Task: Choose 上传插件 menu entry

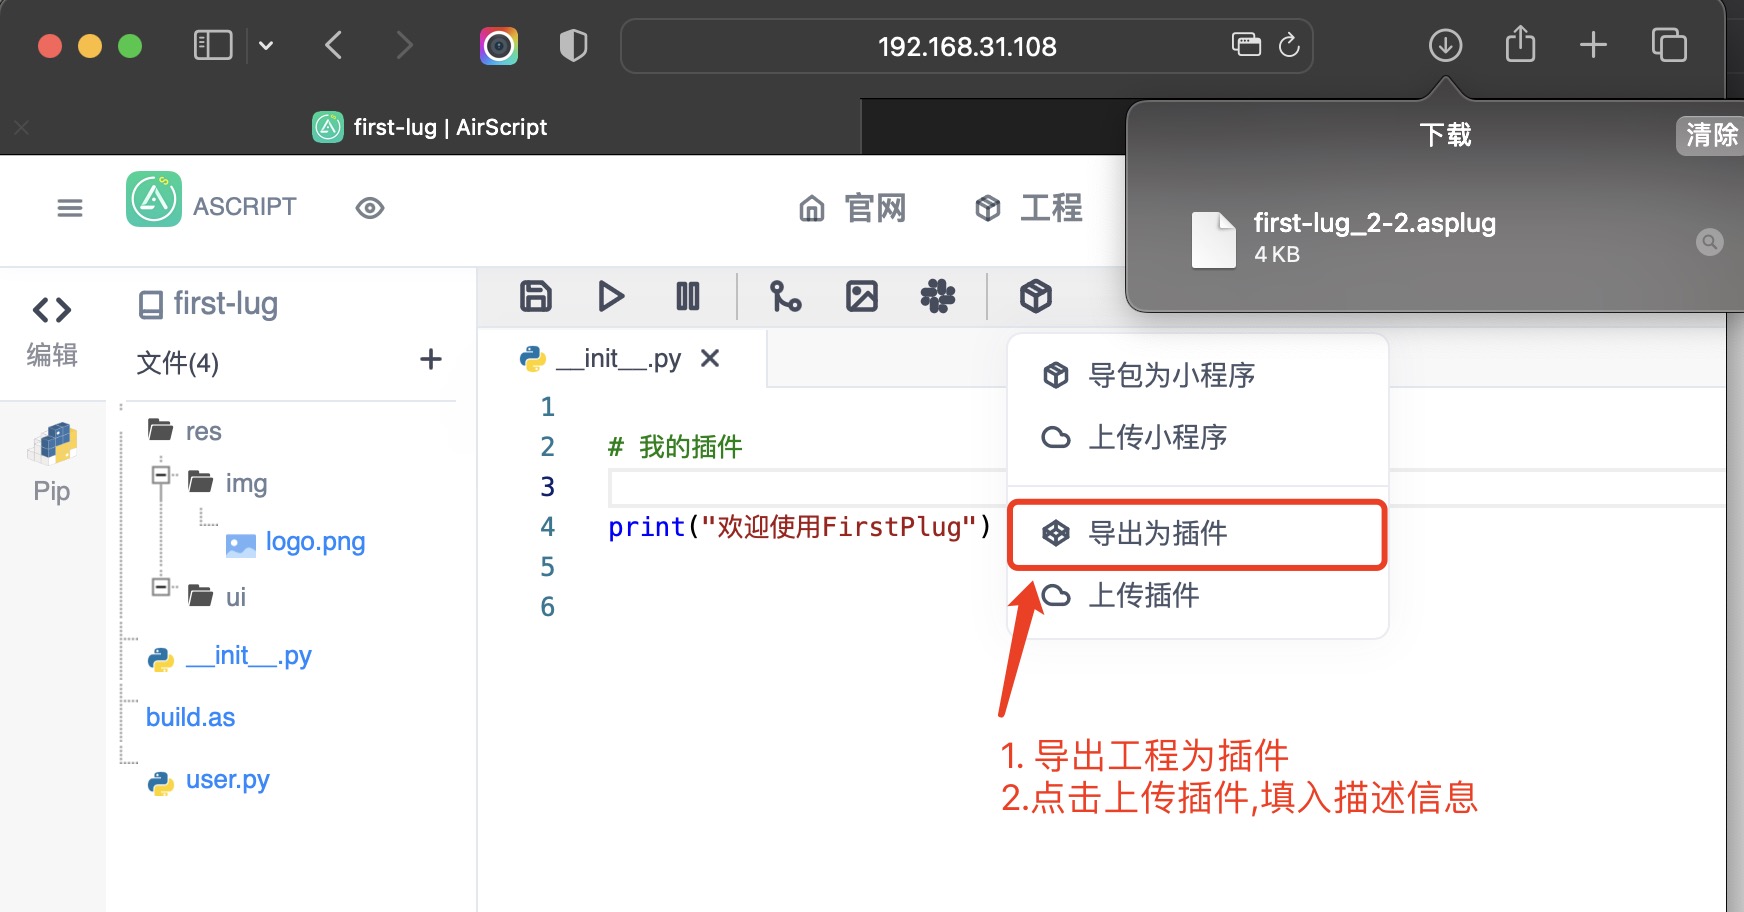Action: [x=1197, y=595]
